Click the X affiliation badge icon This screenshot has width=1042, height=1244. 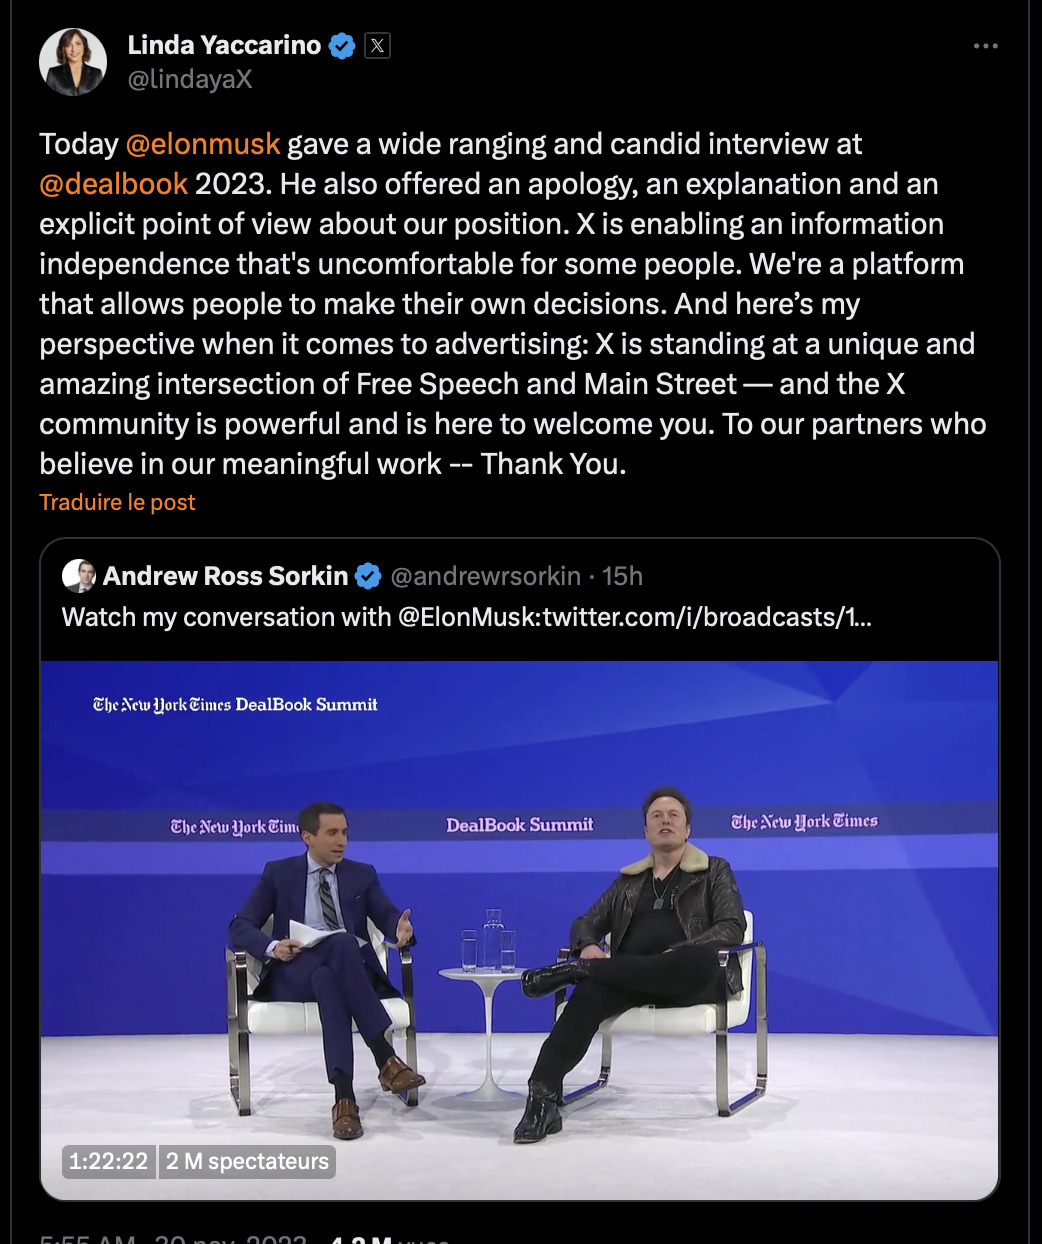[x=377, y=46]
